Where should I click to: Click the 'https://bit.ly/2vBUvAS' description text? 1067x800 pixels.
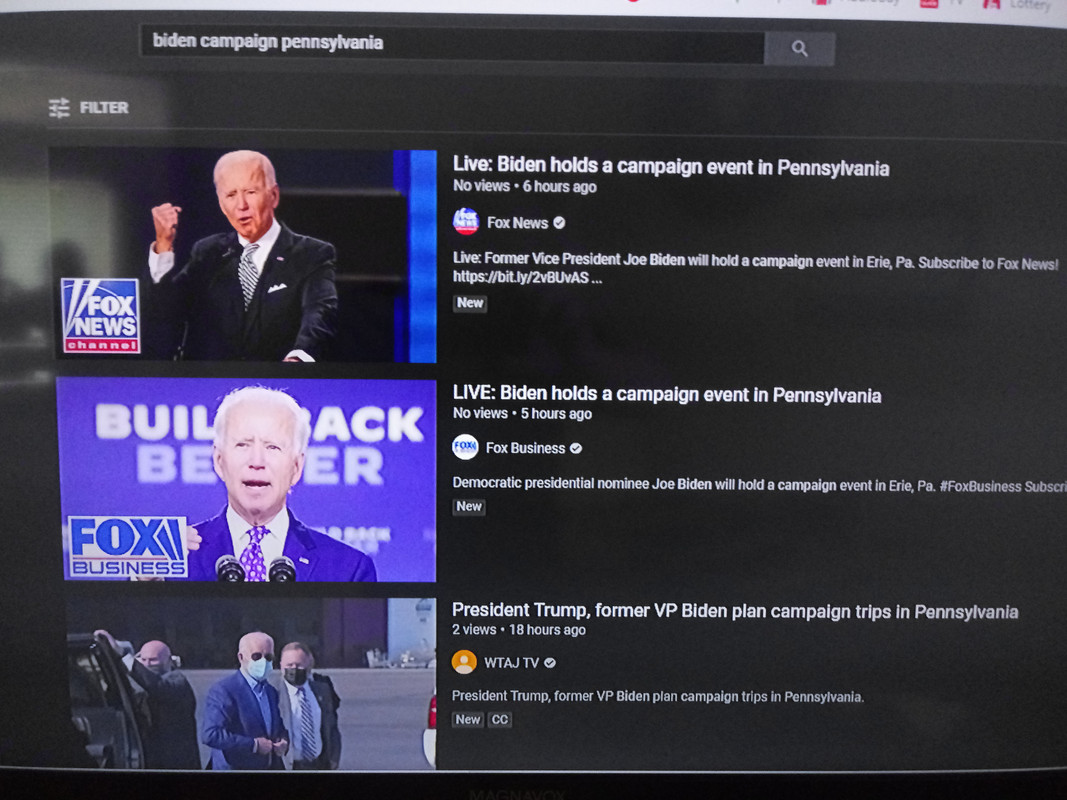pos(527,277)
